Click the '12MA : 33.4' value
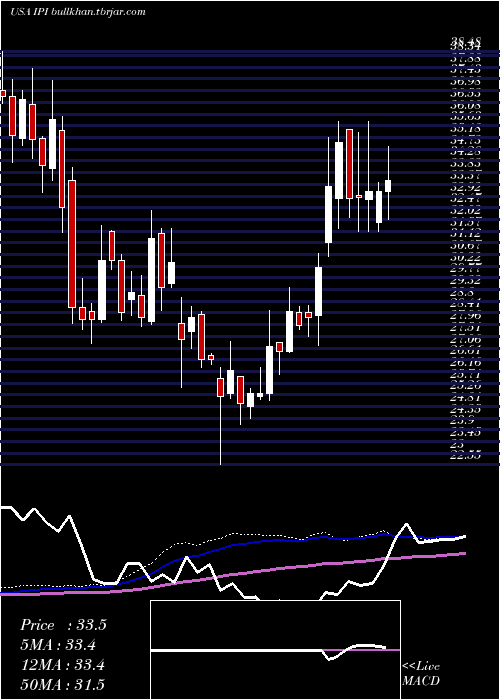 point(63,665)
